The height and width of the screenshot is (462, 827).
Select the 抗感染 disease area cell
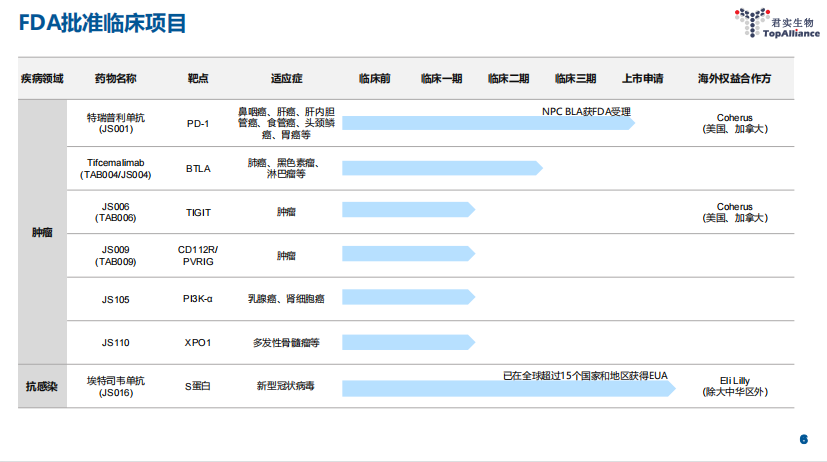click(x=41, y=386)
